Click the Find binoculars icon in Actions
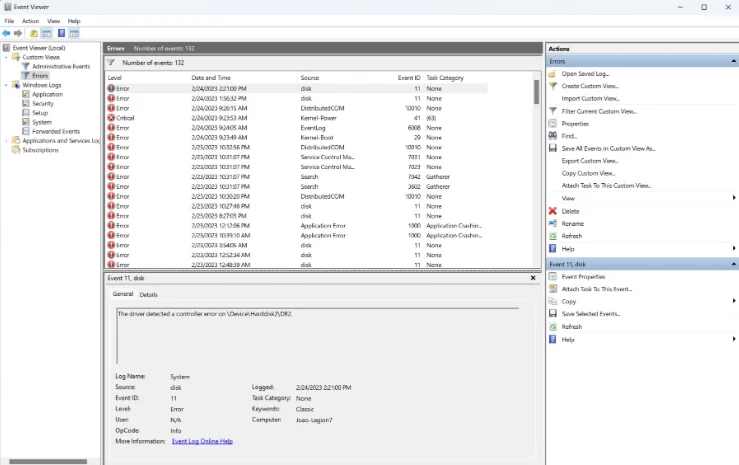The image size is (739, 465). 552,136
